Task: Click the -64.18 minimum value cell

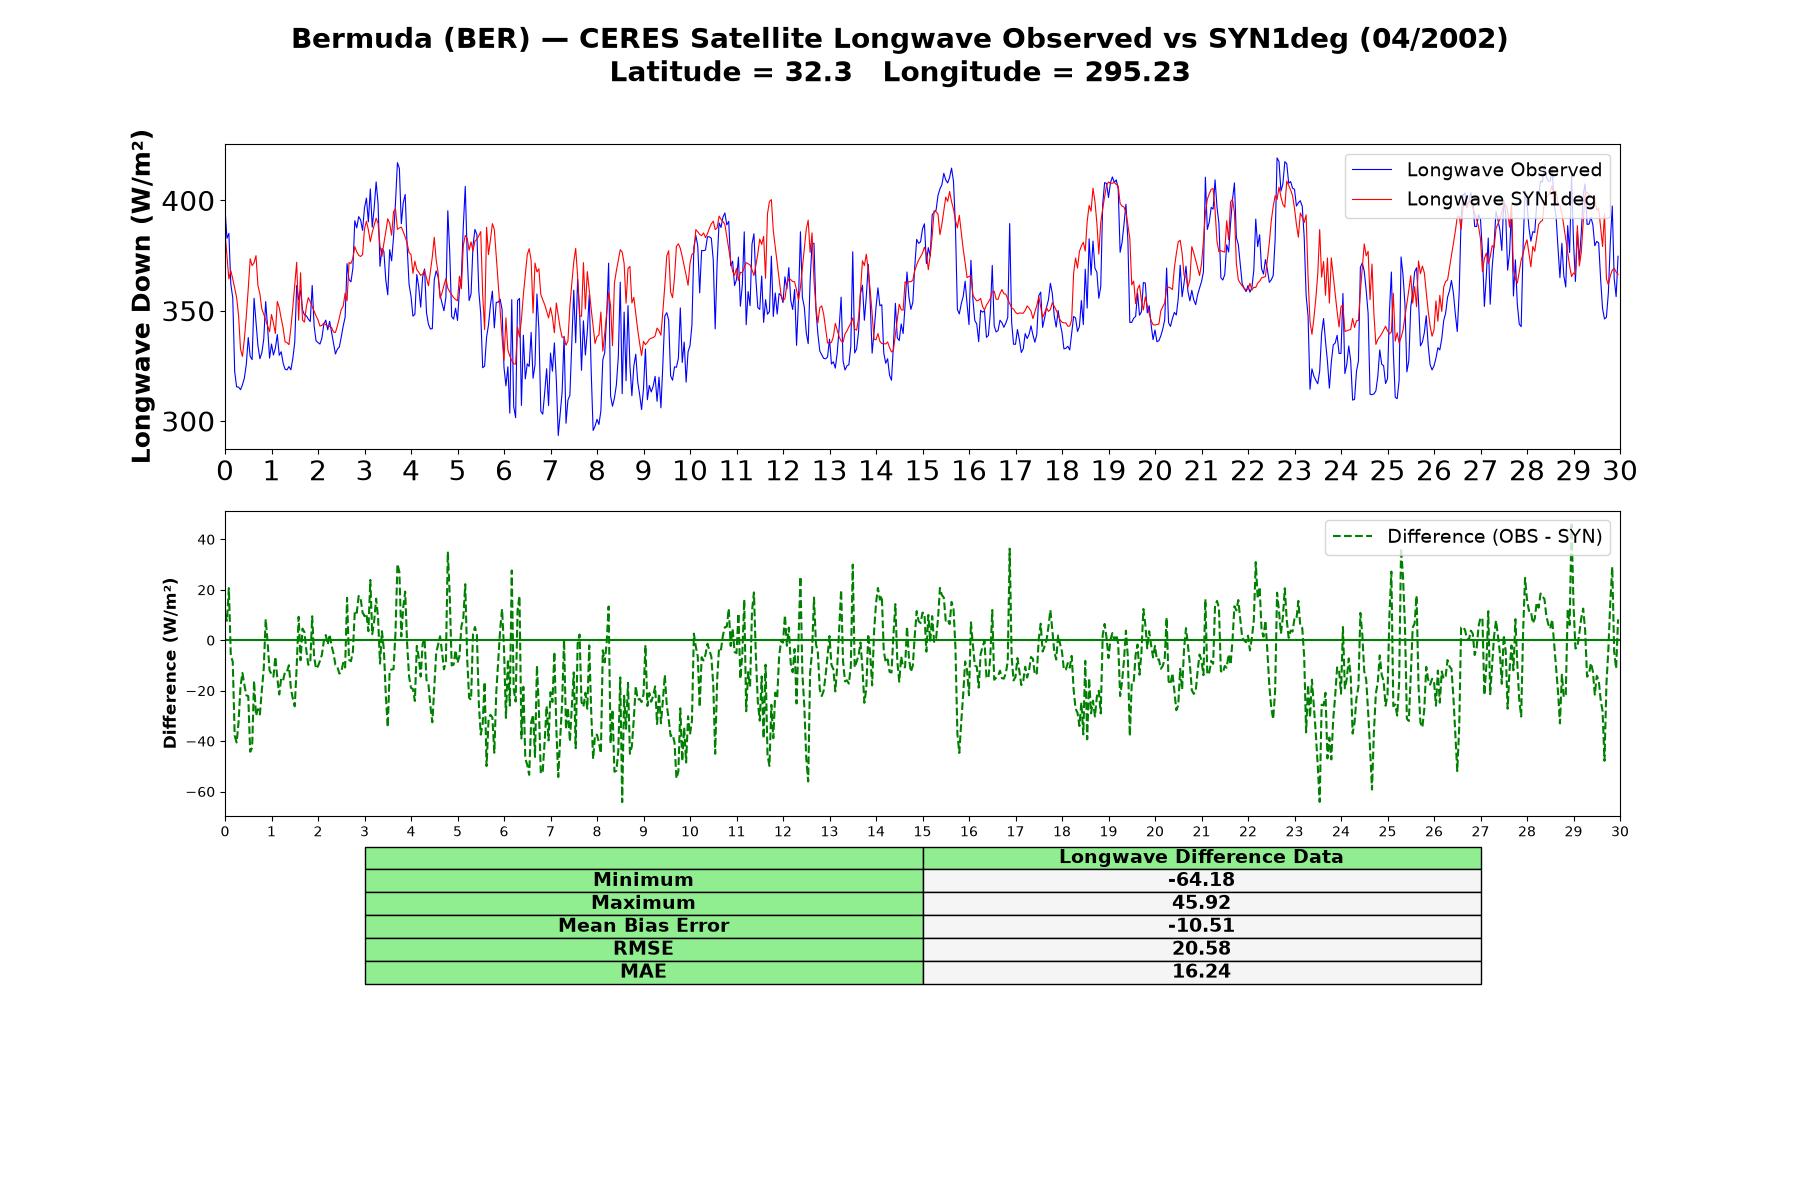Action: pos(1202,880)
